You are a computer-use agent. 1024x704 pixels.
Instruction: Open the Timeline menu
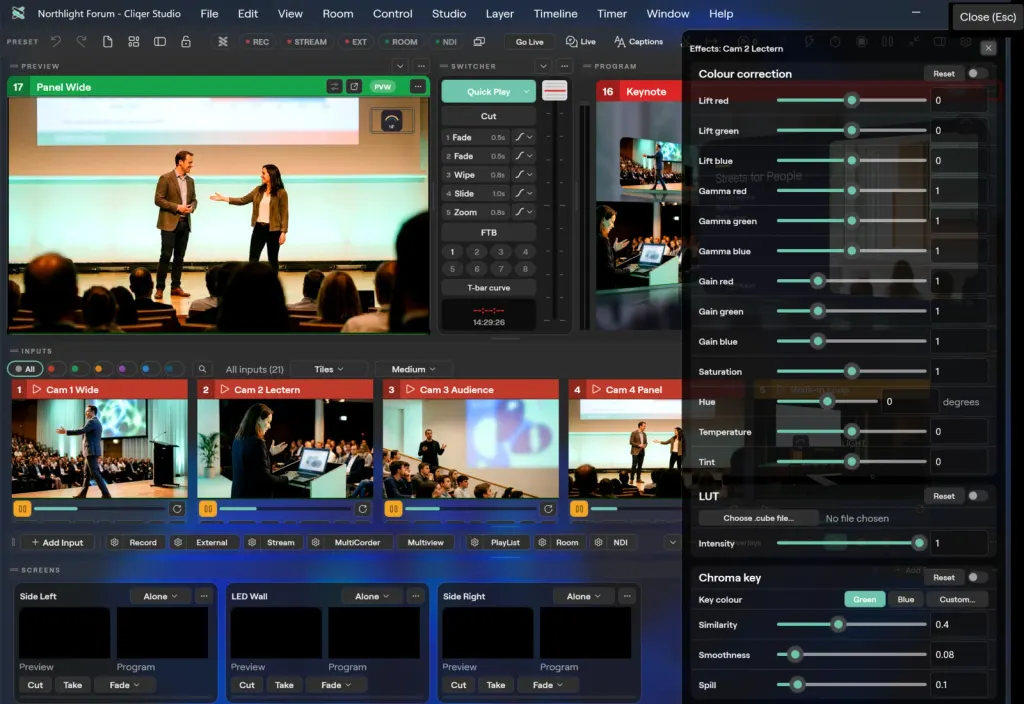pyautogui.click(x=555, y=14)
